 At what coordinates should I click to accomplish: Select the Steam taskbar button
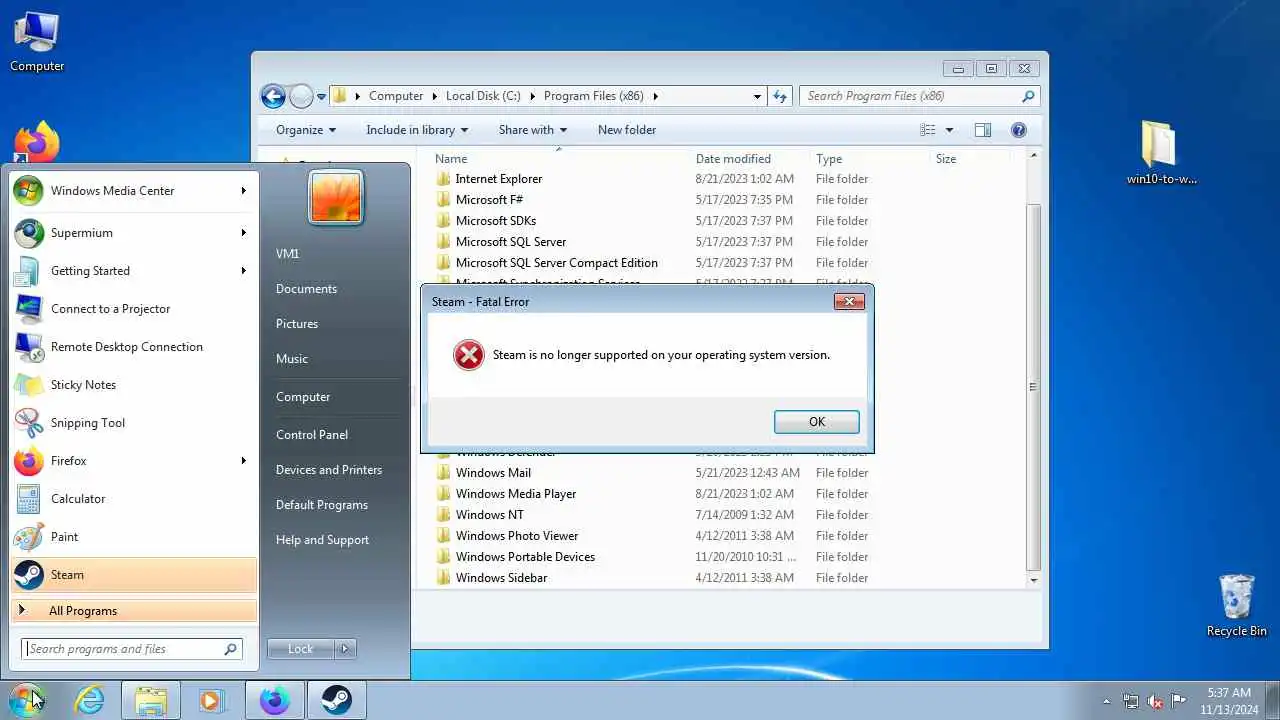336,700
